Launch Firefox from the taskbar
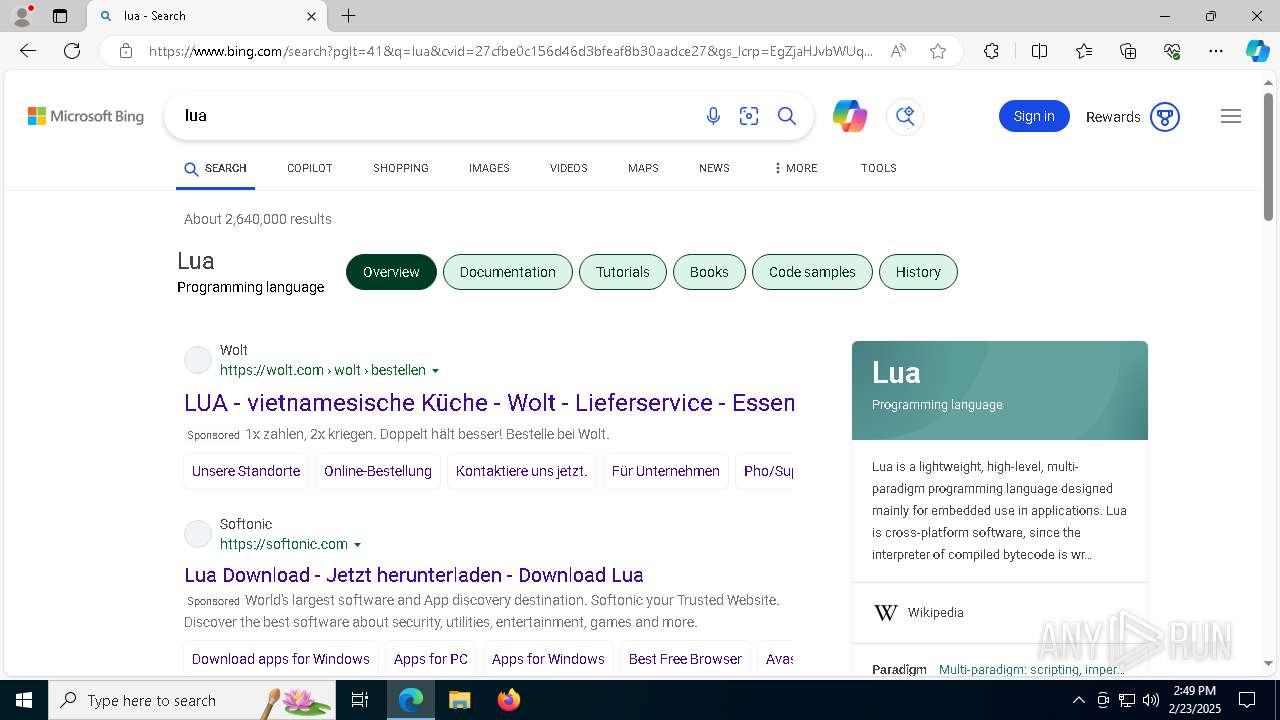Image resolution: width=1280 pixels, height=720 pixels. (508, 700)
